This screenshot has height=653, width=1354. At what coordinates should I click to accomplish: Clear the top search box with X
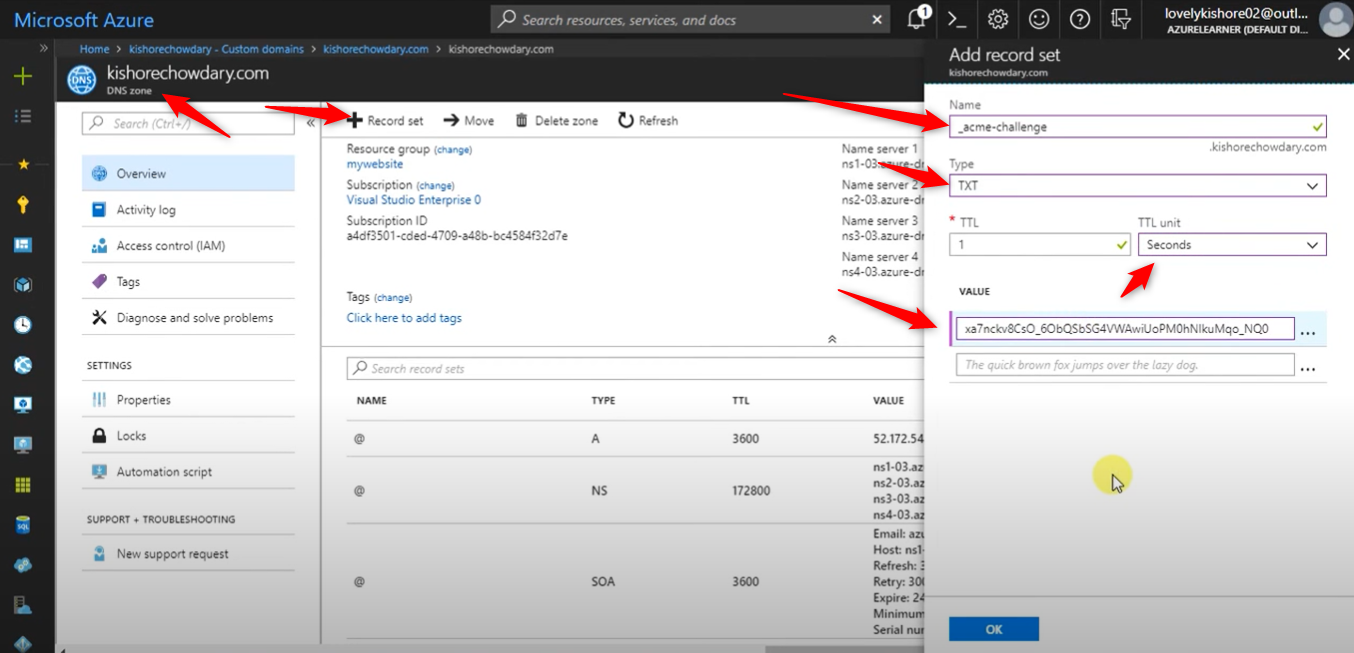pyautogui.click(x=877, y=19)
